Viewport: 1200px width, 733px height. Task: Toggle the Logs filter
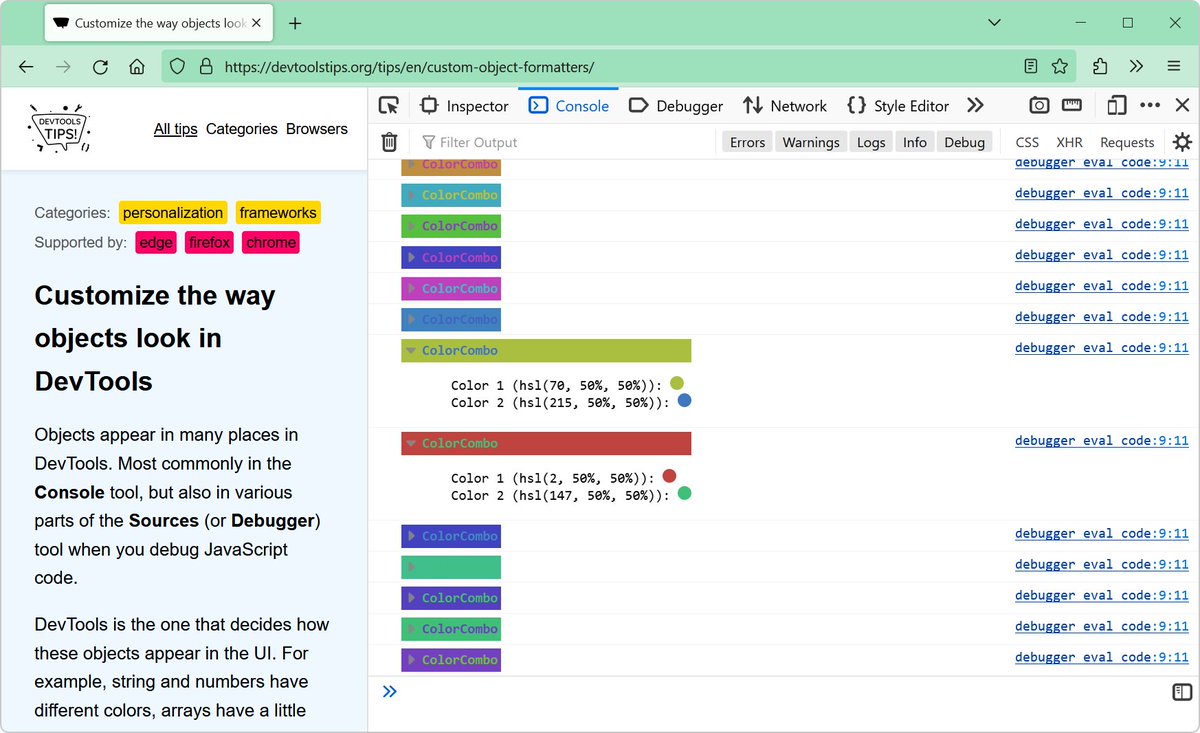pyautogui.click(x=871, y=142)
